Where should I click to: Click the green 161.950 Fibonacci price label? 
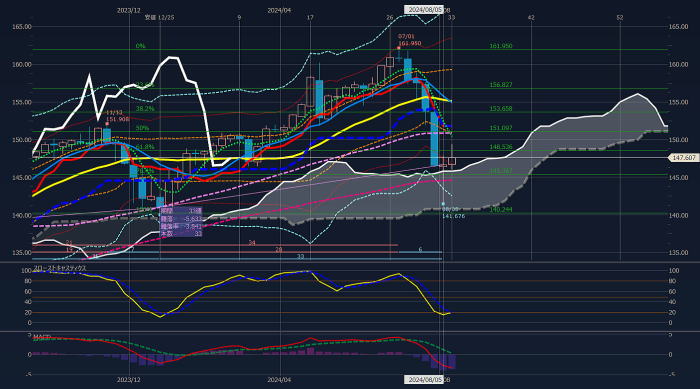coord(501,46)
